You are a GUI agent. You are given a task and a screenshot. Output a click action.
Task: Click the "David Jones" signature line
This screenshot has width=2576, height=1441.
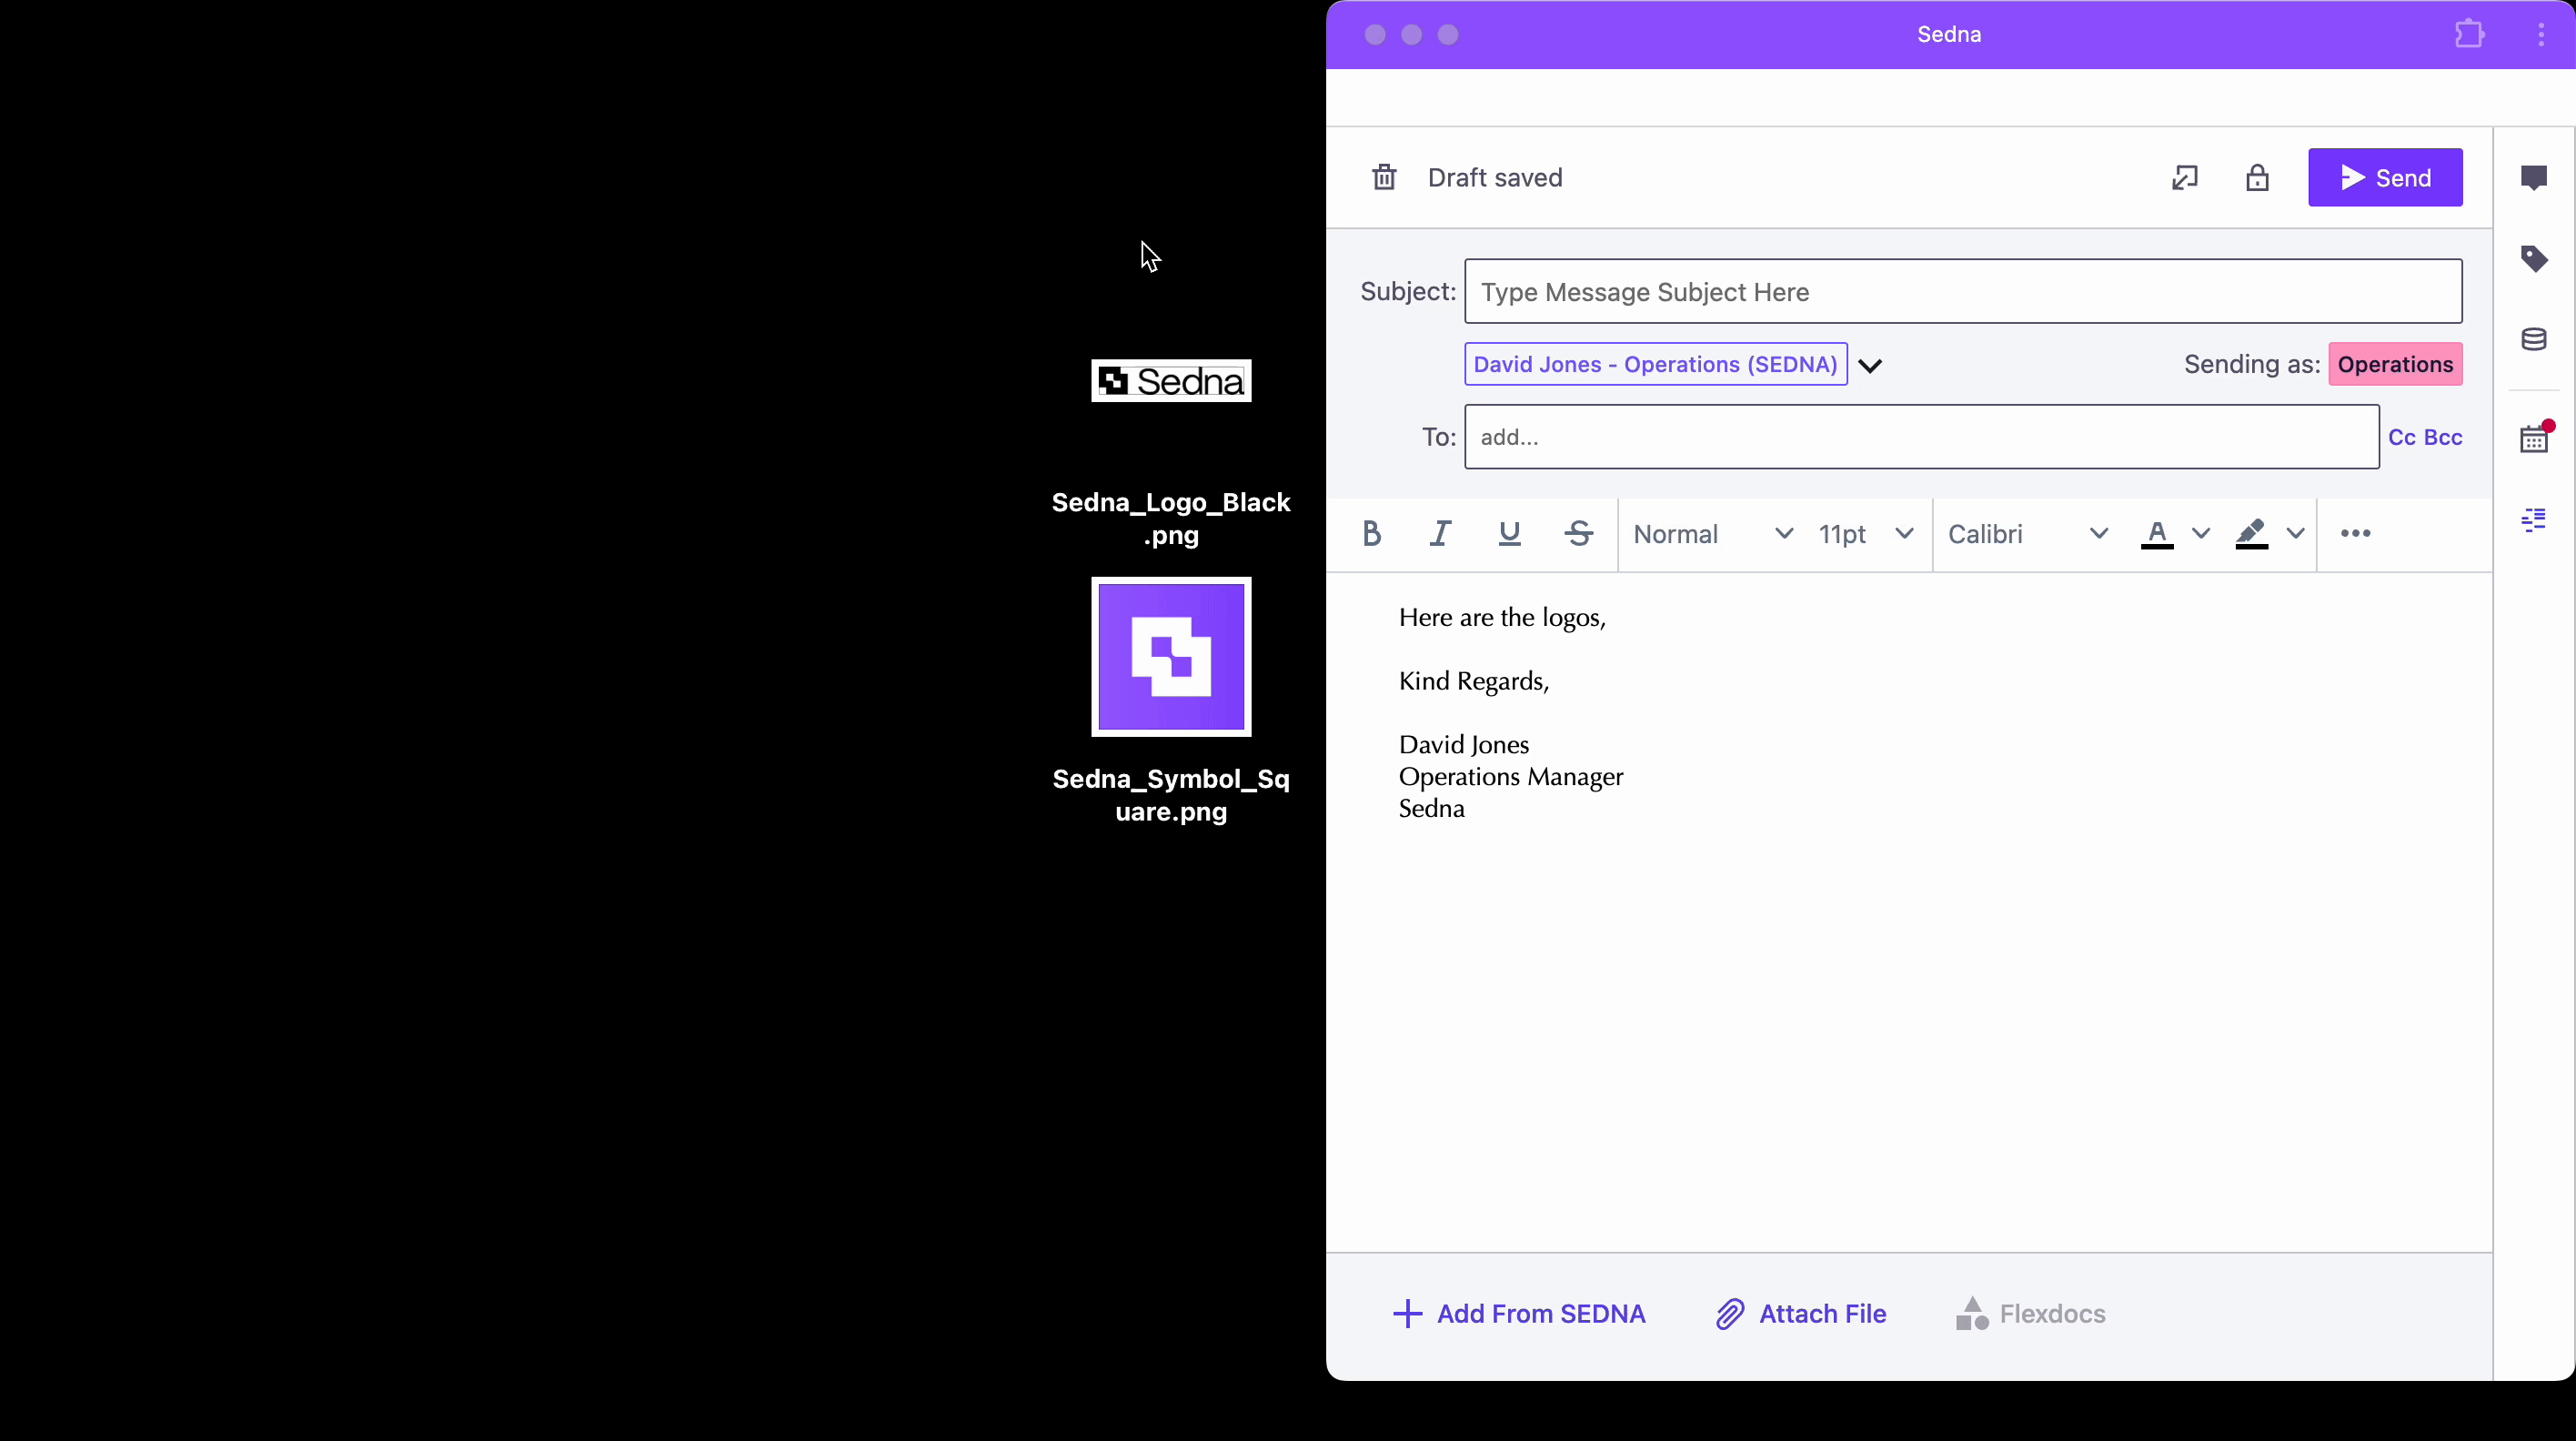click(1464, 745)
